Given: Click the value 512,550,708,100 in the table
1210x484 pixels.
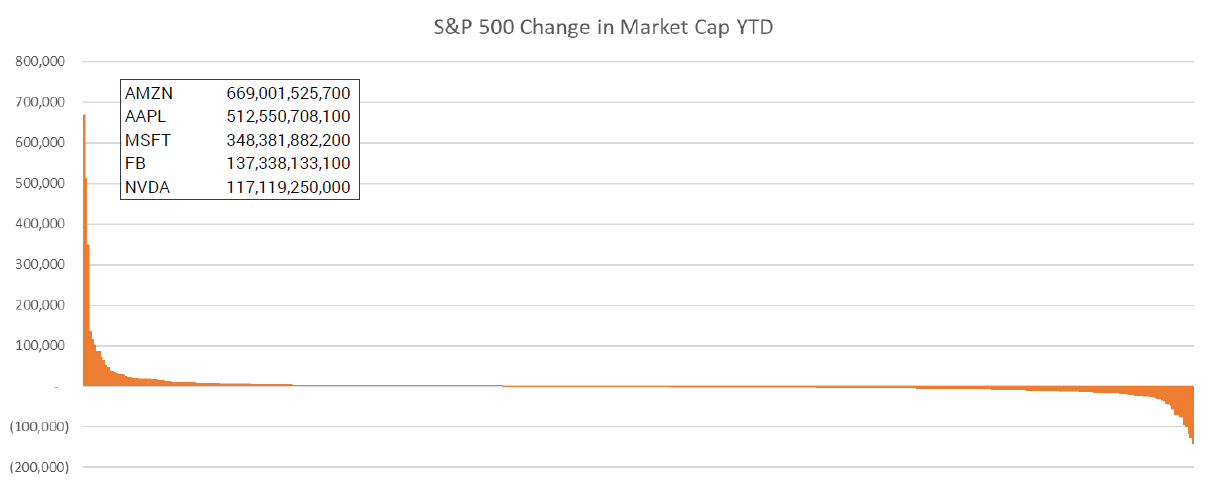Looking at the screenshot, I should point(290,116).
